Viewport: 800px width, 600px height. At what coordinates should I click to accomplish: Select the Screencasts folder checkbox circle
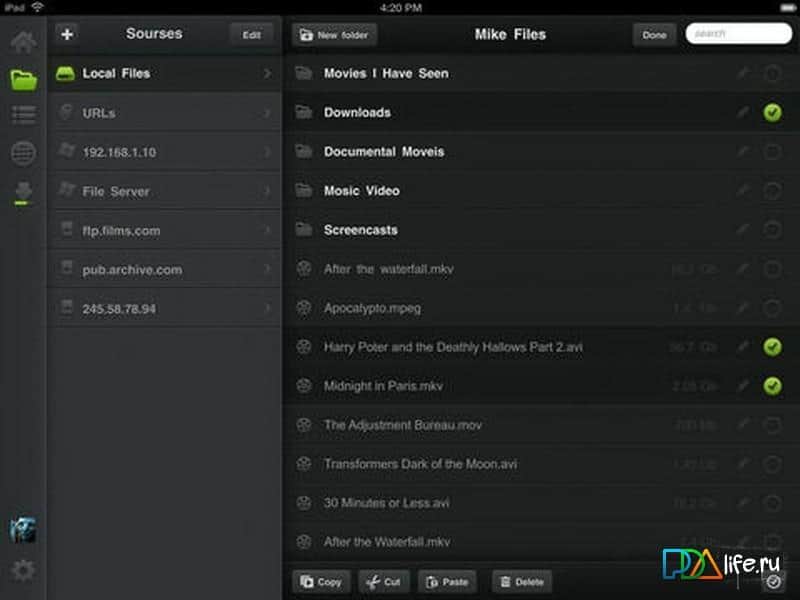click(x=772, y=230)
